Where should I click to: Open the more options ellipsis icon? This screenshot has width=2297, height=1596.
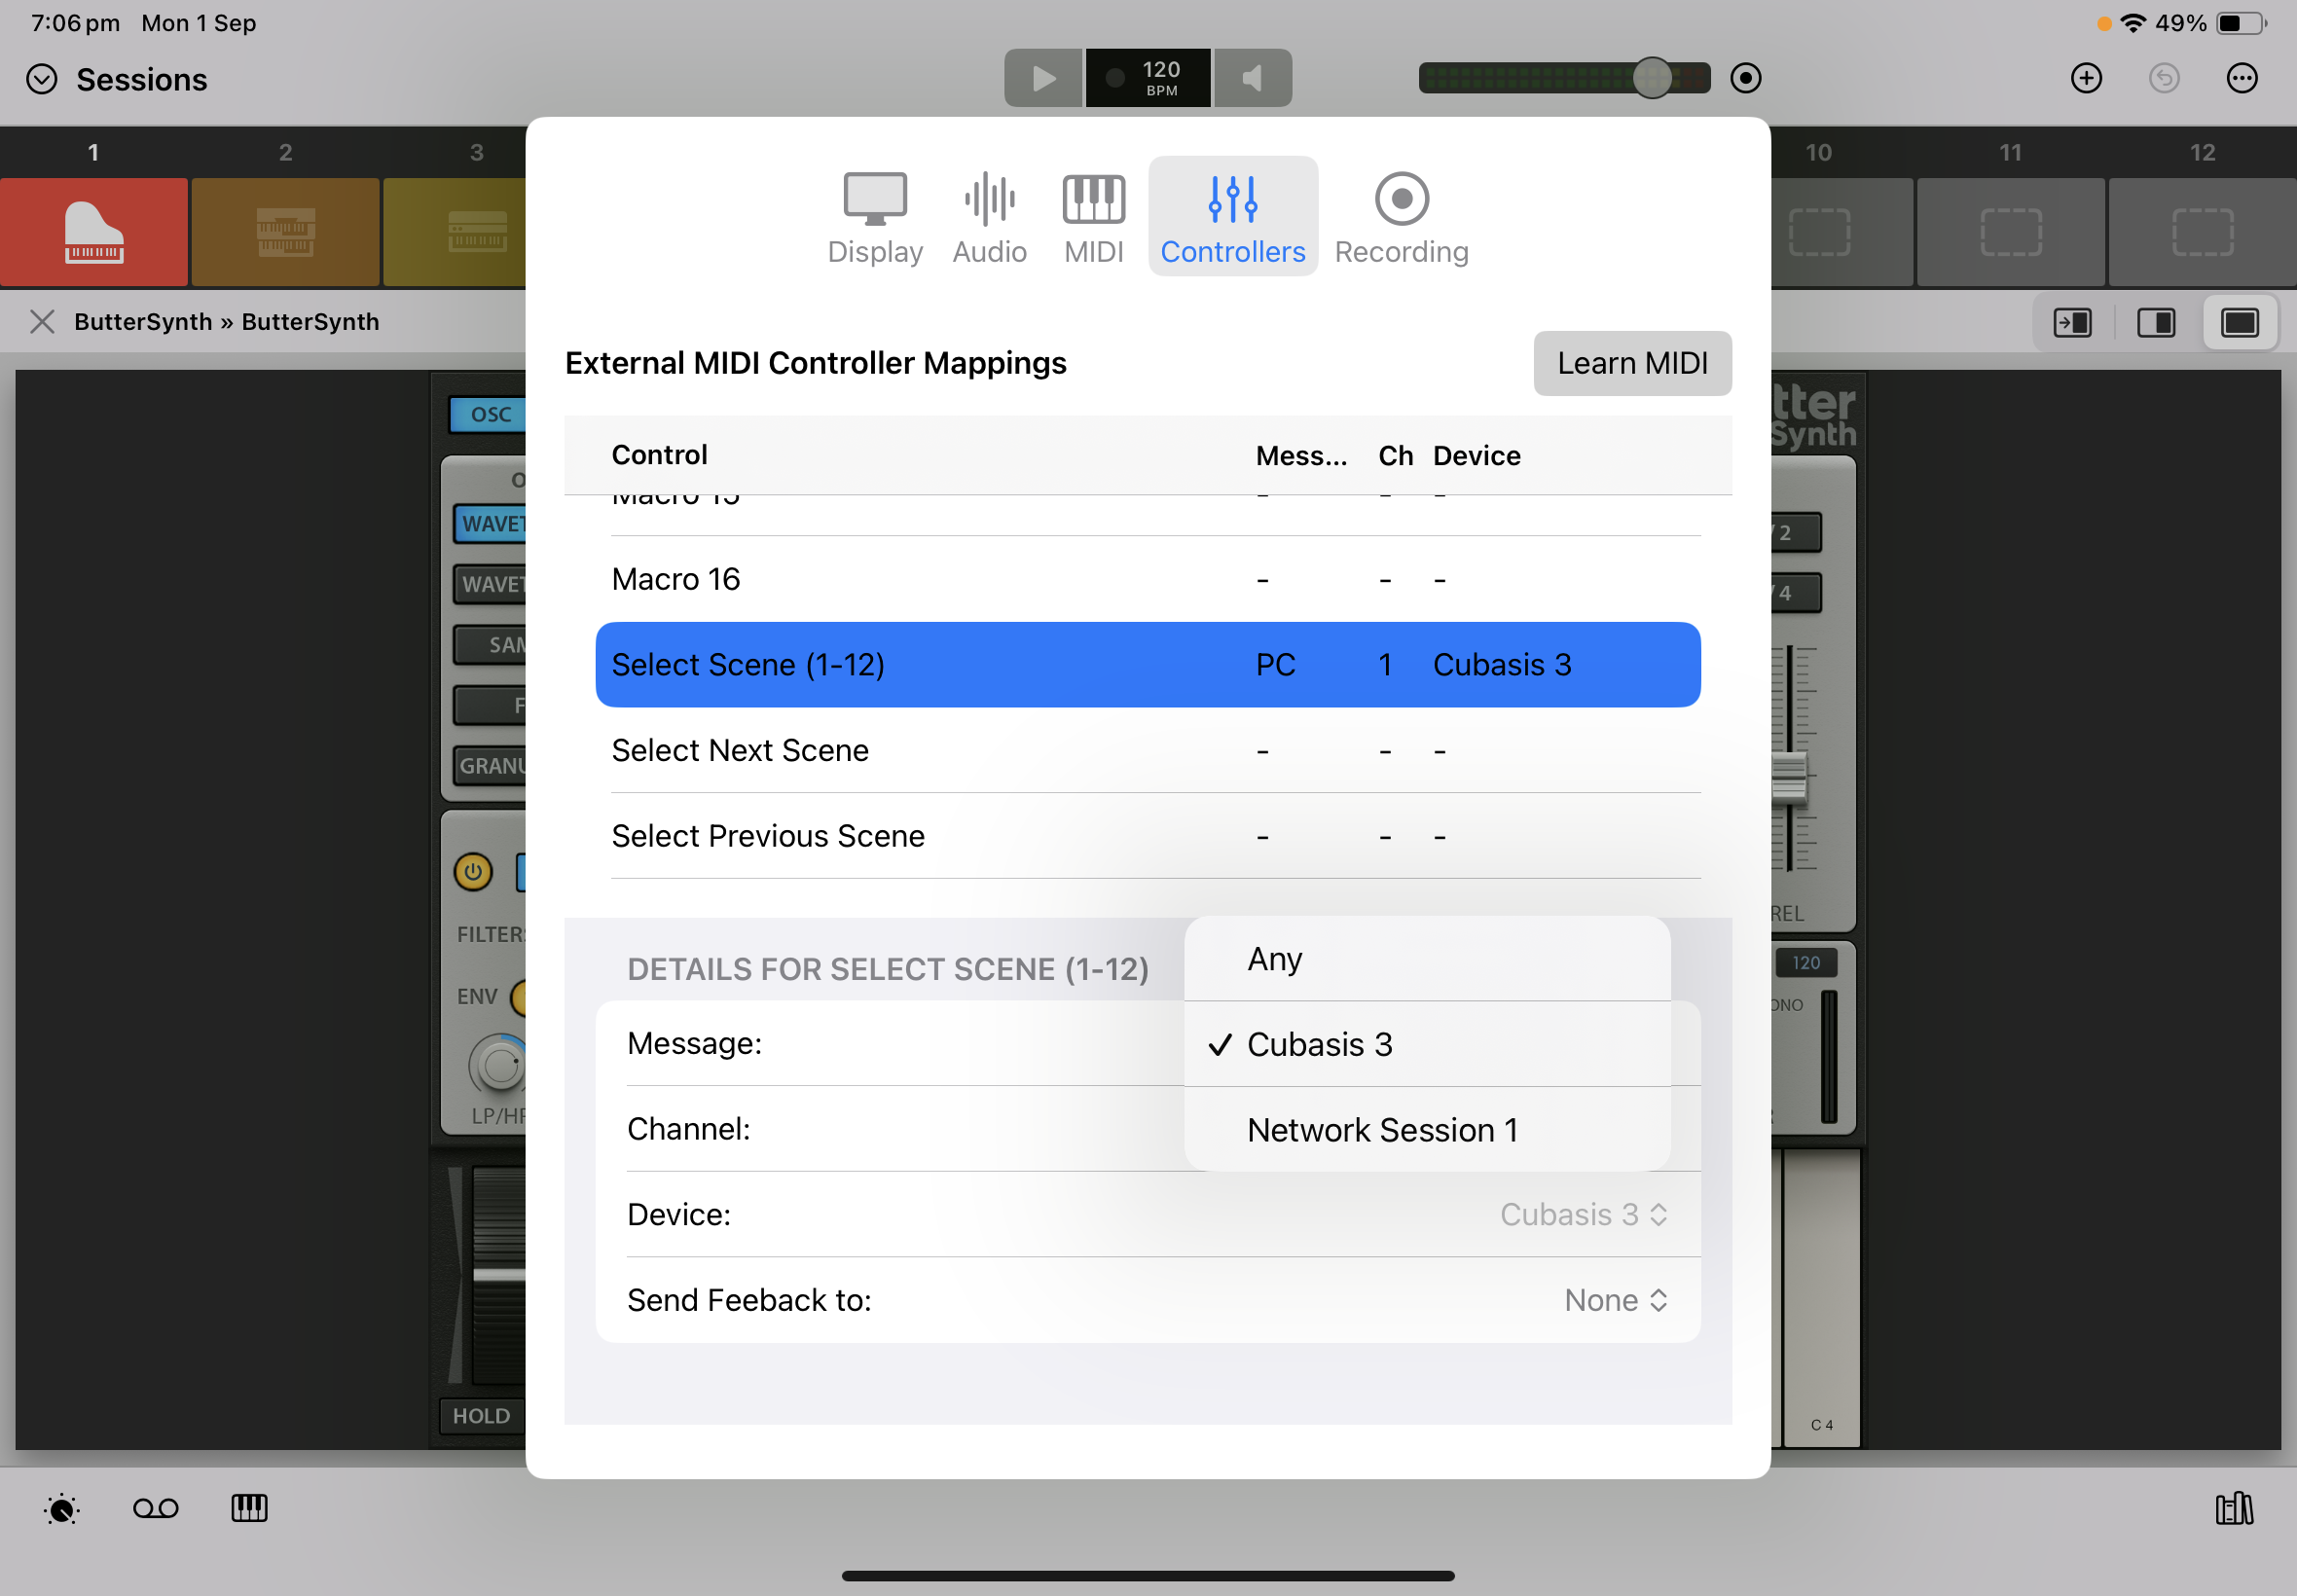click(2242, 78)
